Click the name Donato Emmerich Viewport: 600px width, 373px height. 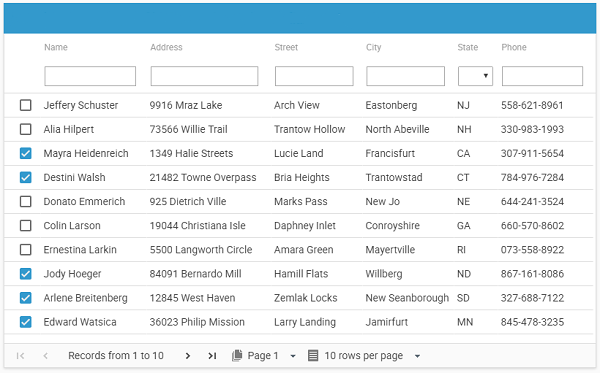(84, 202)
